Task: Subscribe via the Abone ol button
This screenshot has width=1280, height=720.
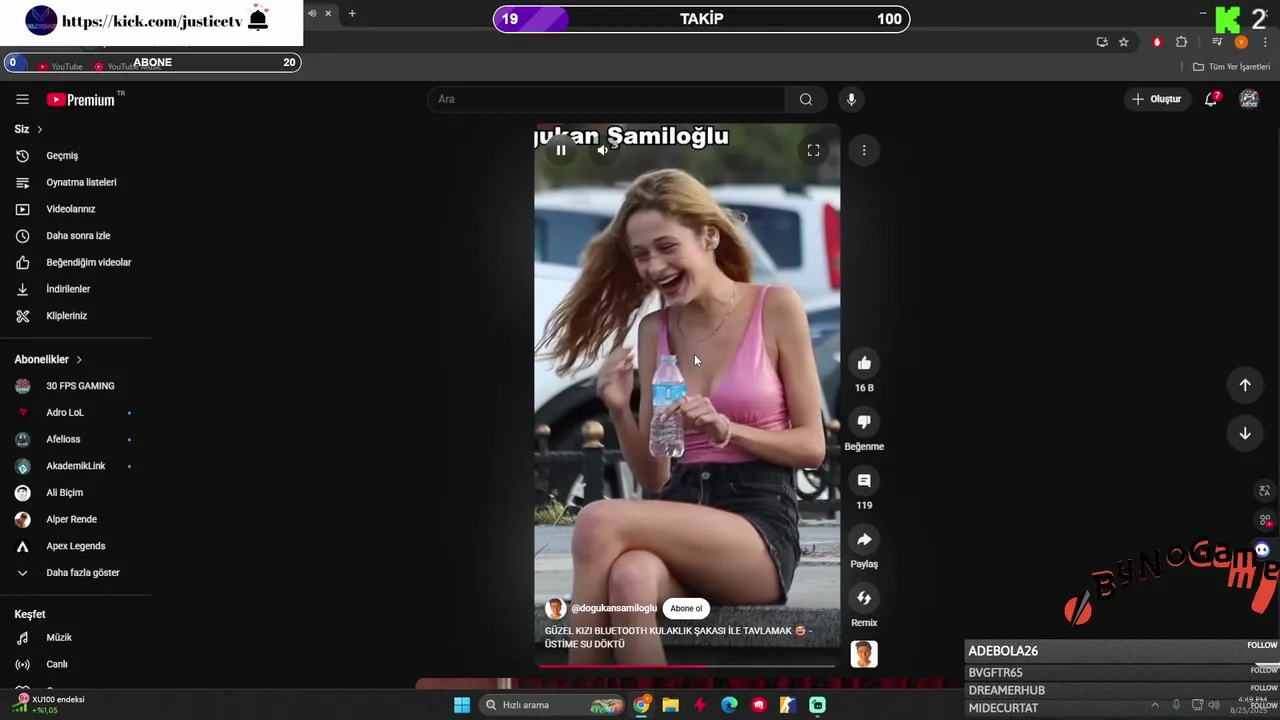Action: click(x=686, y=608)
